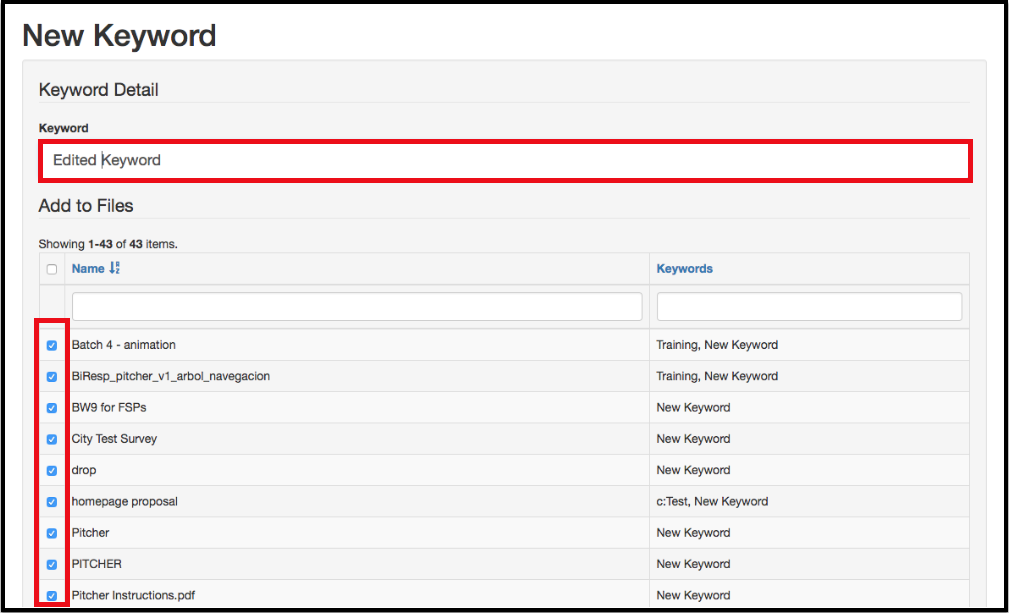
Task: Deselect the BW9 for FSPs checkbox
Action: 52,408
